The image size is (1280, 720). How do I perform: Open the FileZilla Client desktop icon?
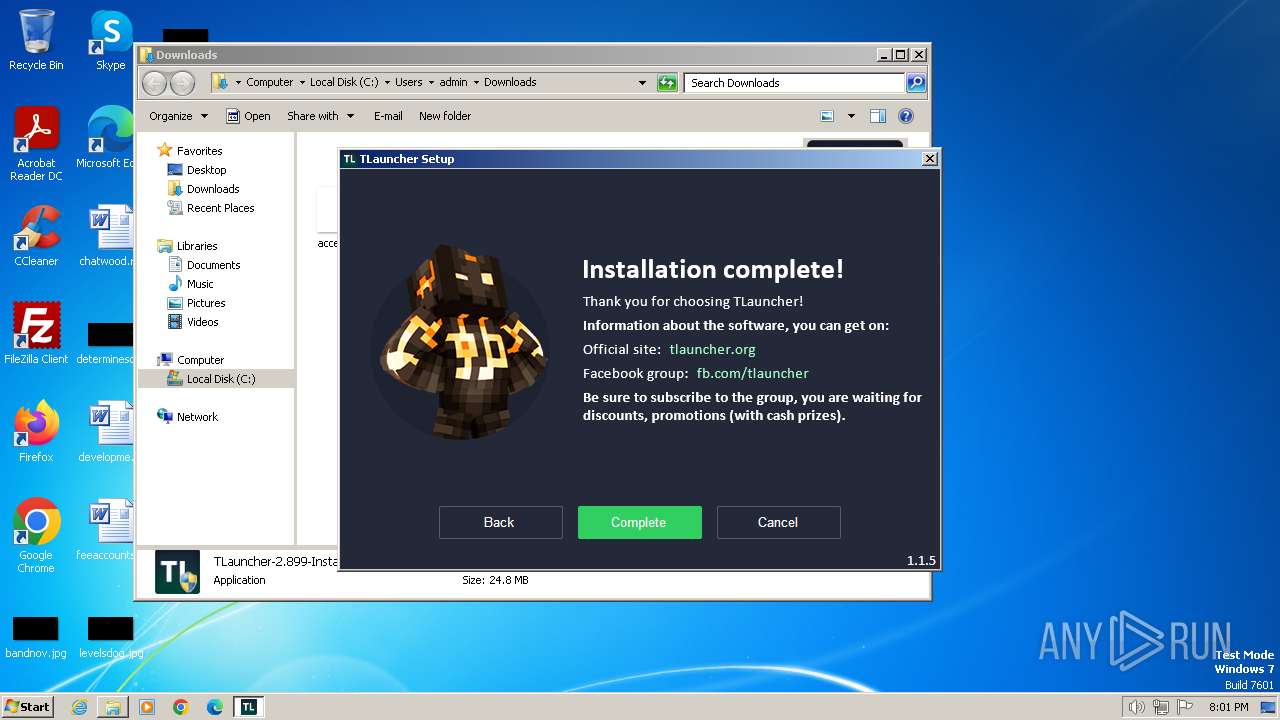36,333
